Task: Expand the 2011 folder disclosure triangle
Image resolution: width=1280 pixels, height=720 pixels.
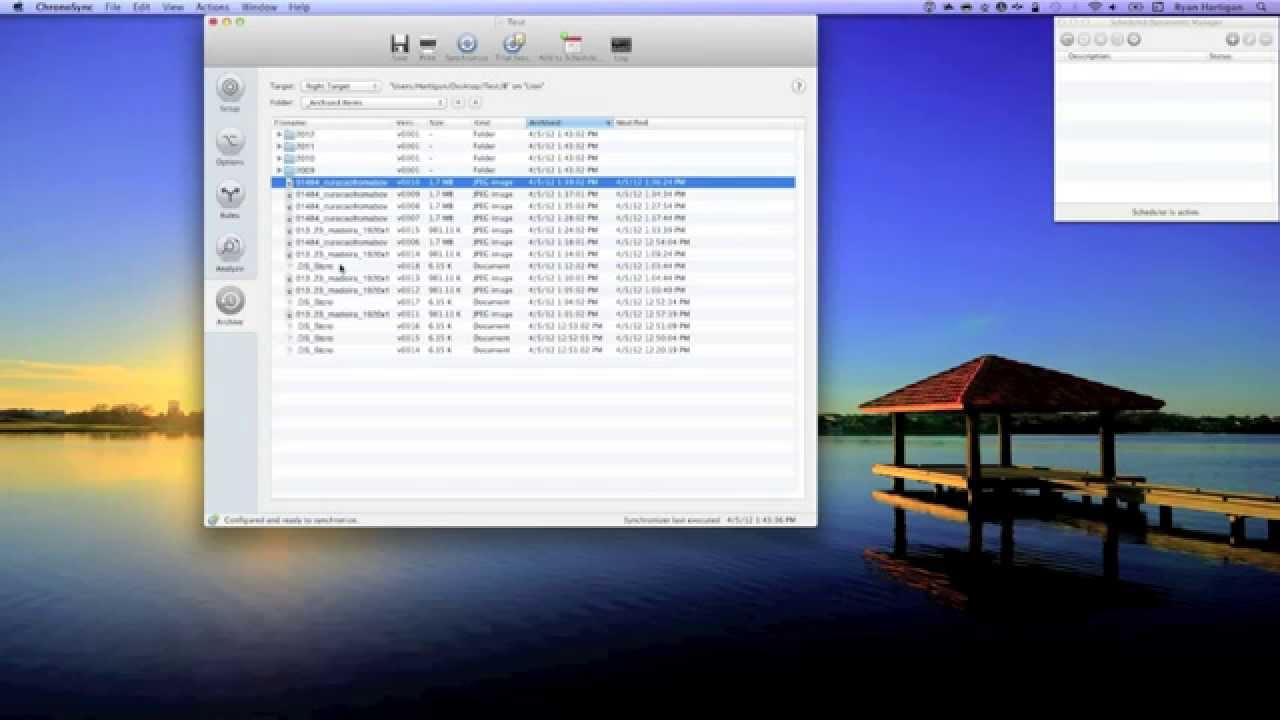Action: tap(279, 146)
